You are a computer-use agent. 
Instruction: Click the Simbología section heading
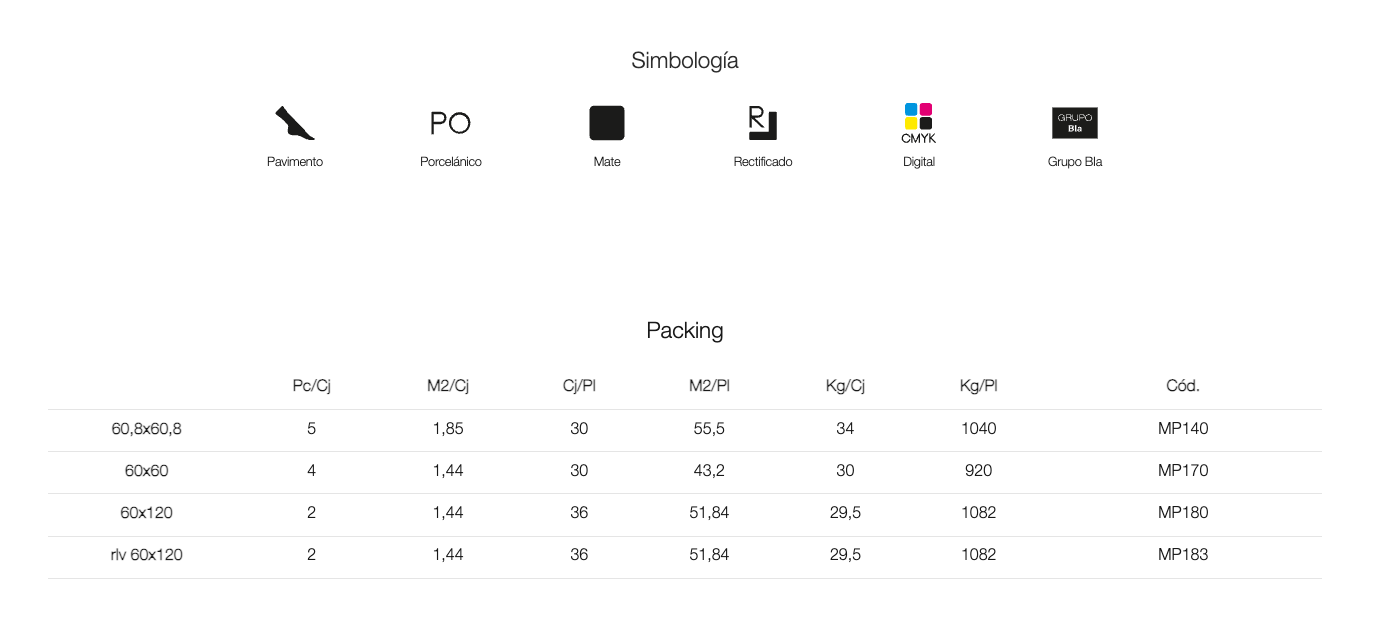point(685,60)
